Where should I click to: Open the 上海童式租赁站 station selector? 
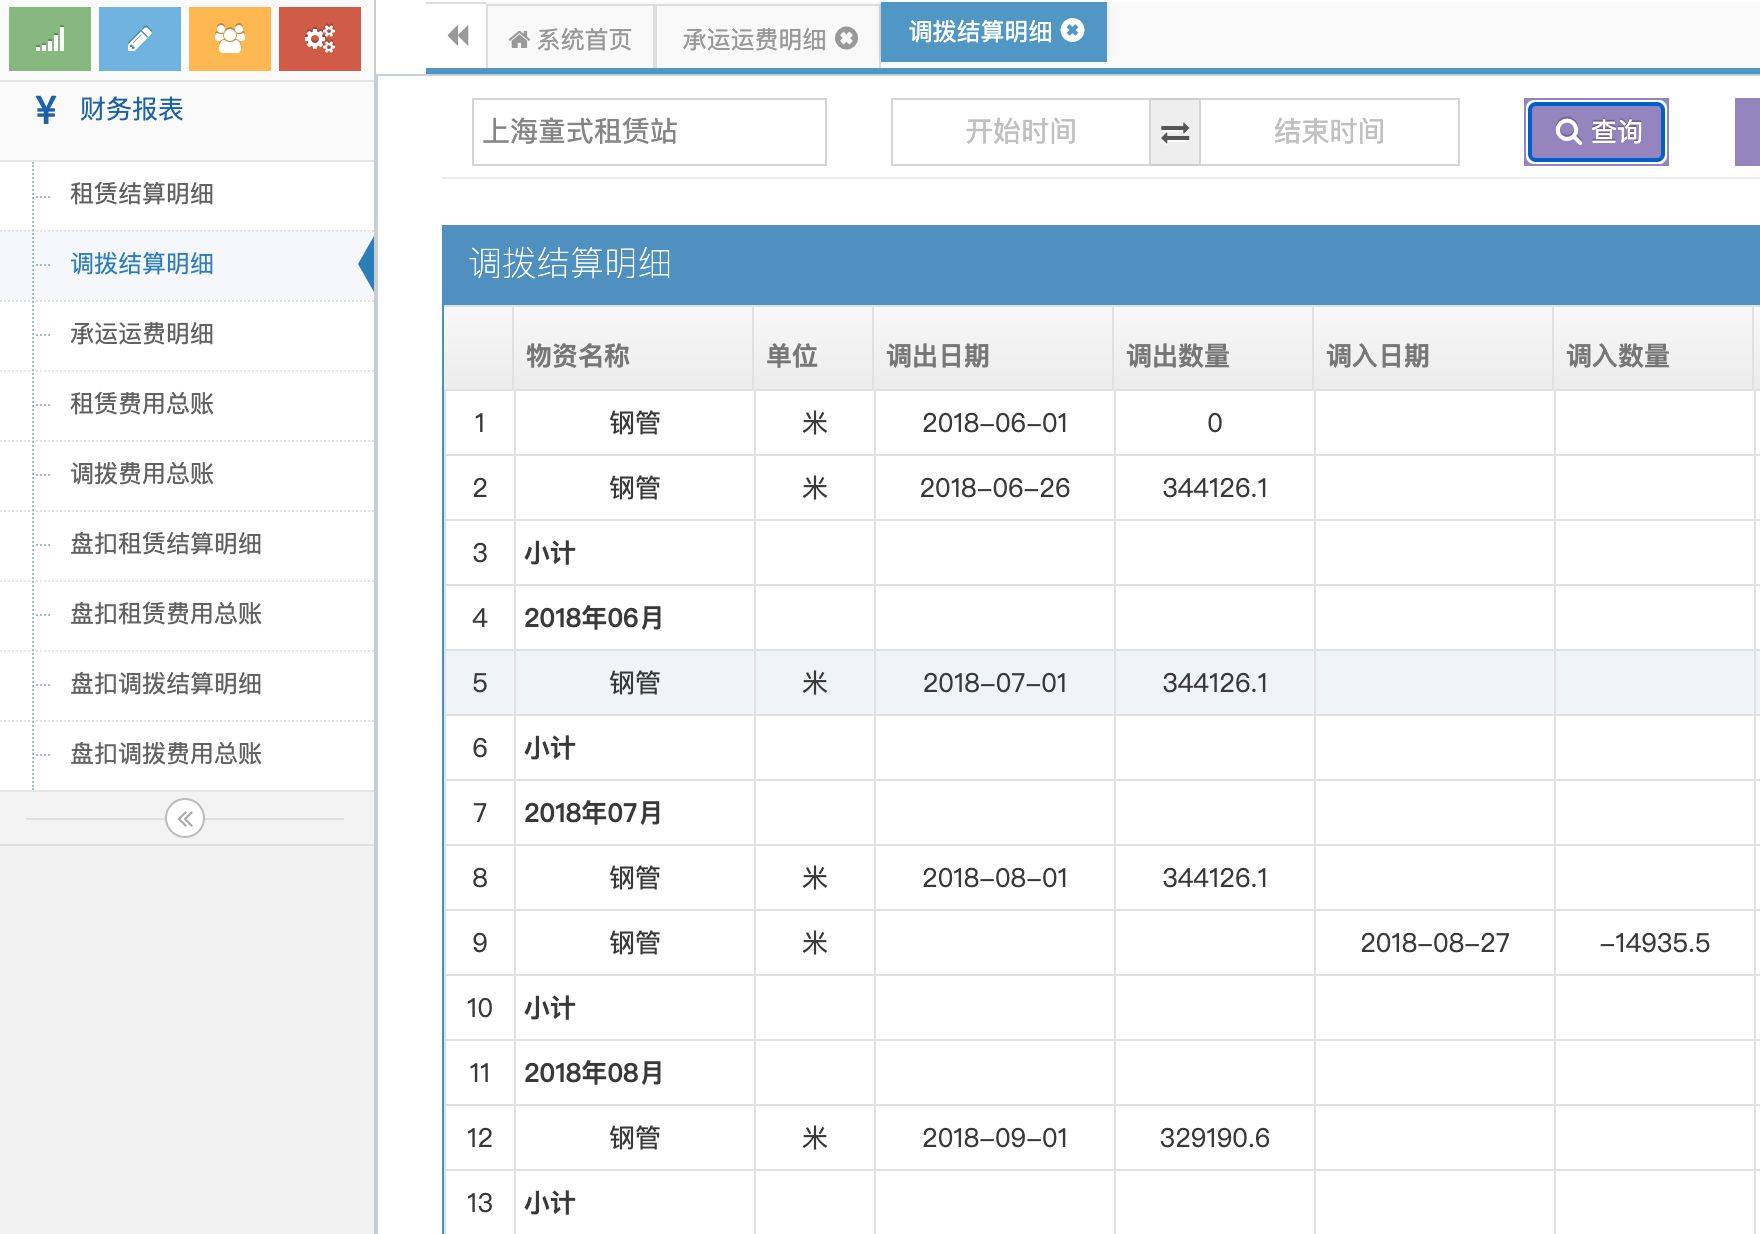(649, 132)
